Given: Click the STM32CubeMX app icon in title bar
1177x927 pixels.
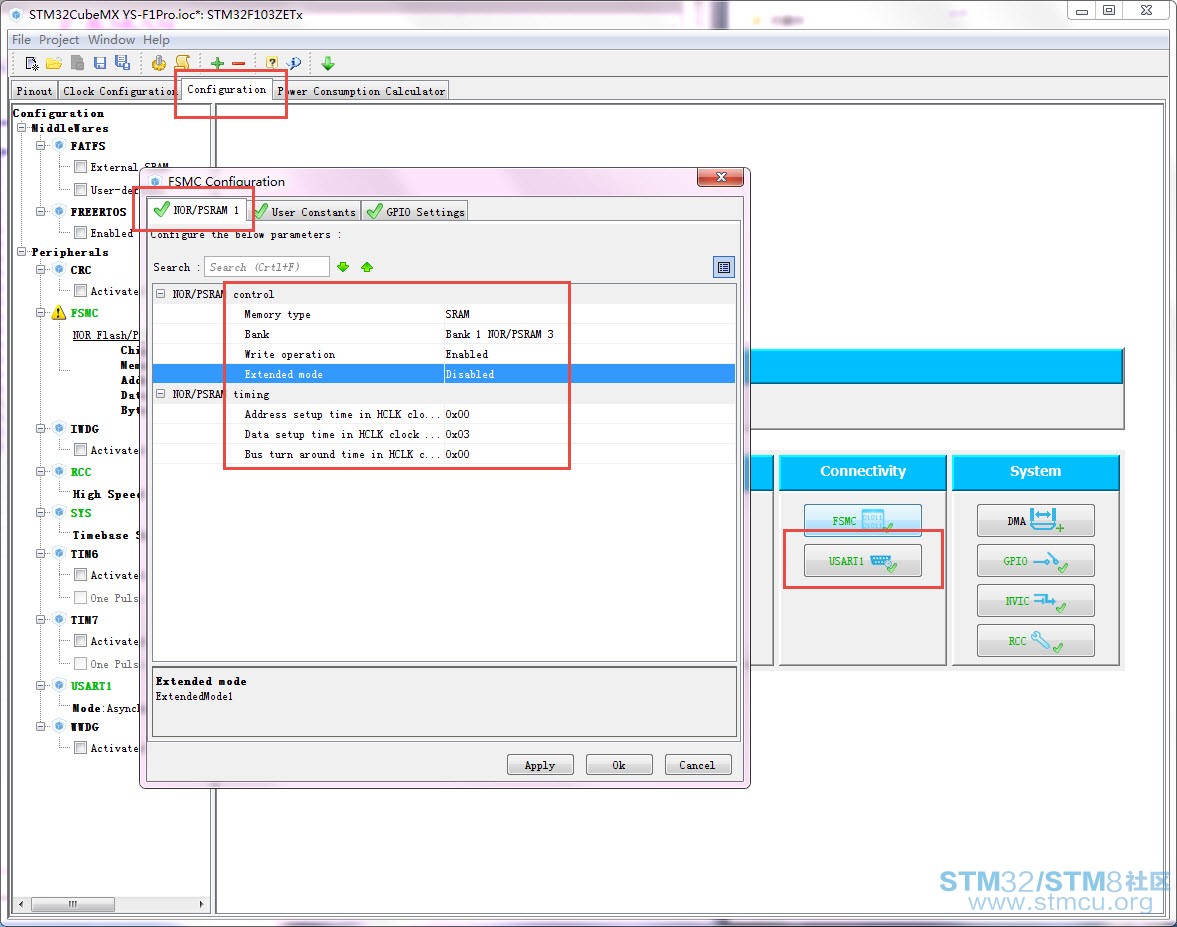Looking at the screenshot, I should [16, 14].
